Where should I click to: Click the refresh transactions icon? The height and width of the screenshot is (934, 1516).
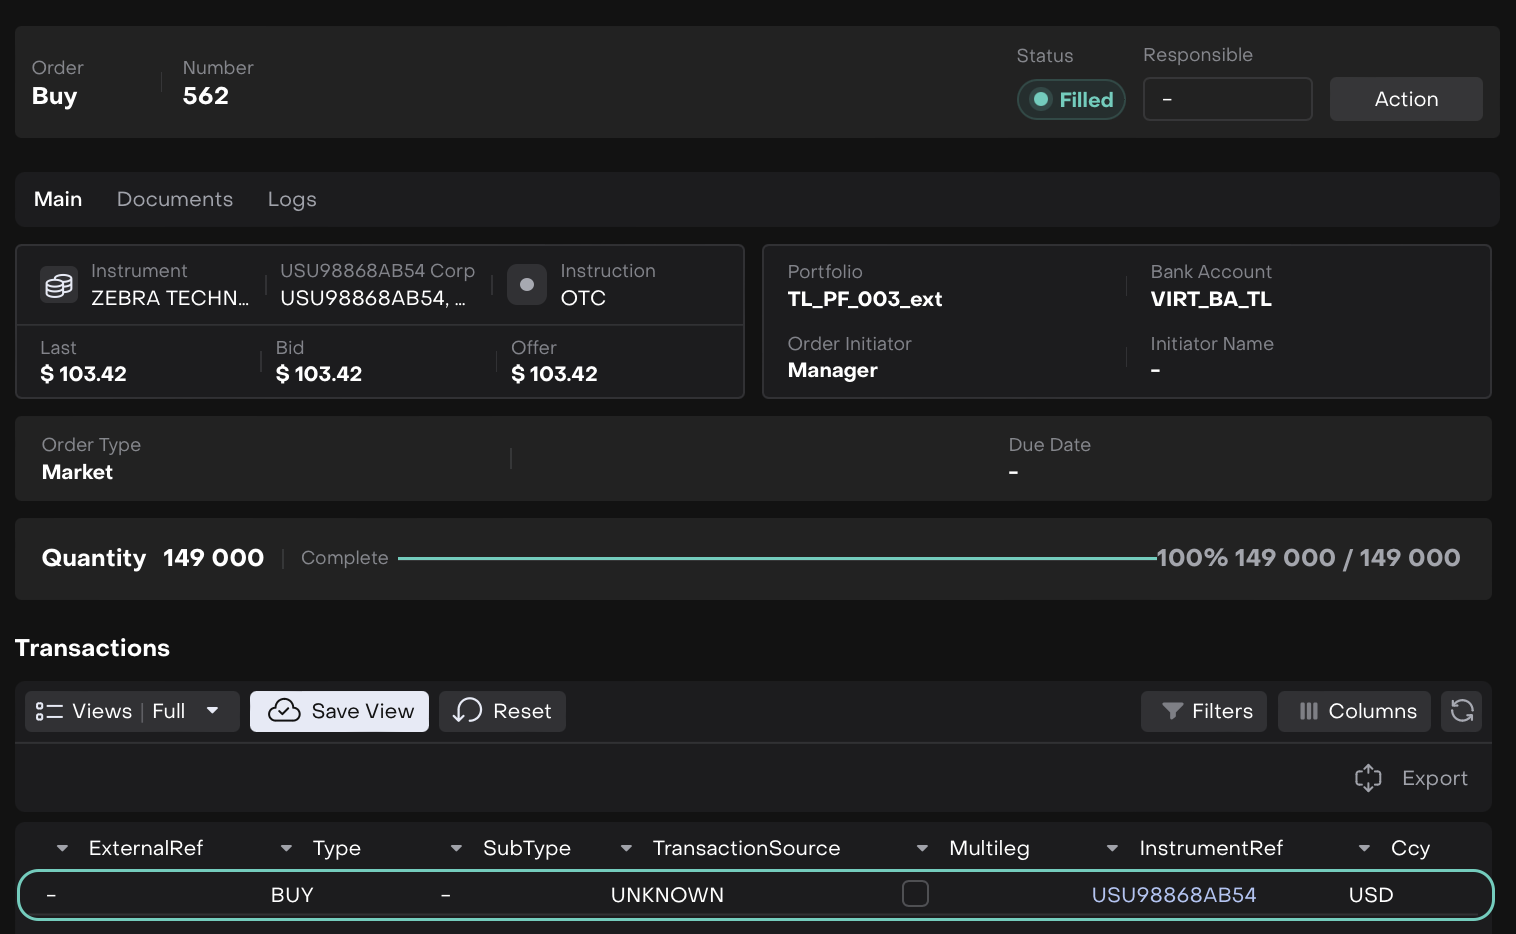1462,711
